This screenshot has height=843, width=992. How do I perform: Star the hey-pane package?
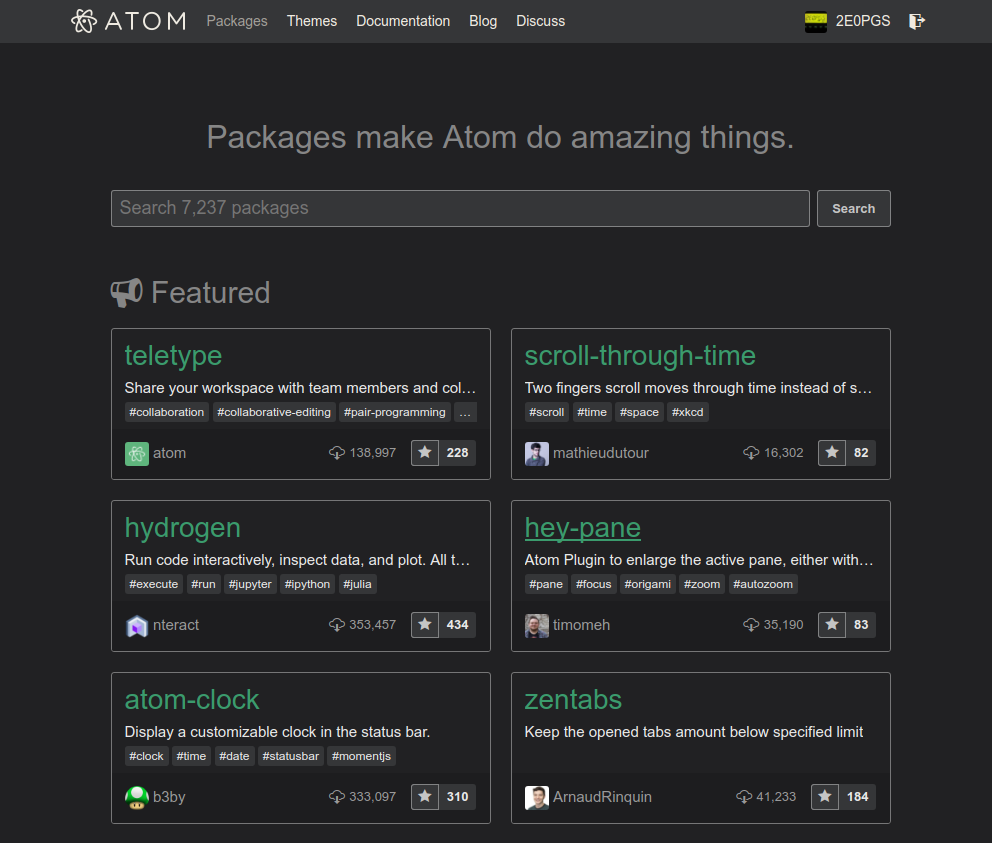[x=832, y=625]
